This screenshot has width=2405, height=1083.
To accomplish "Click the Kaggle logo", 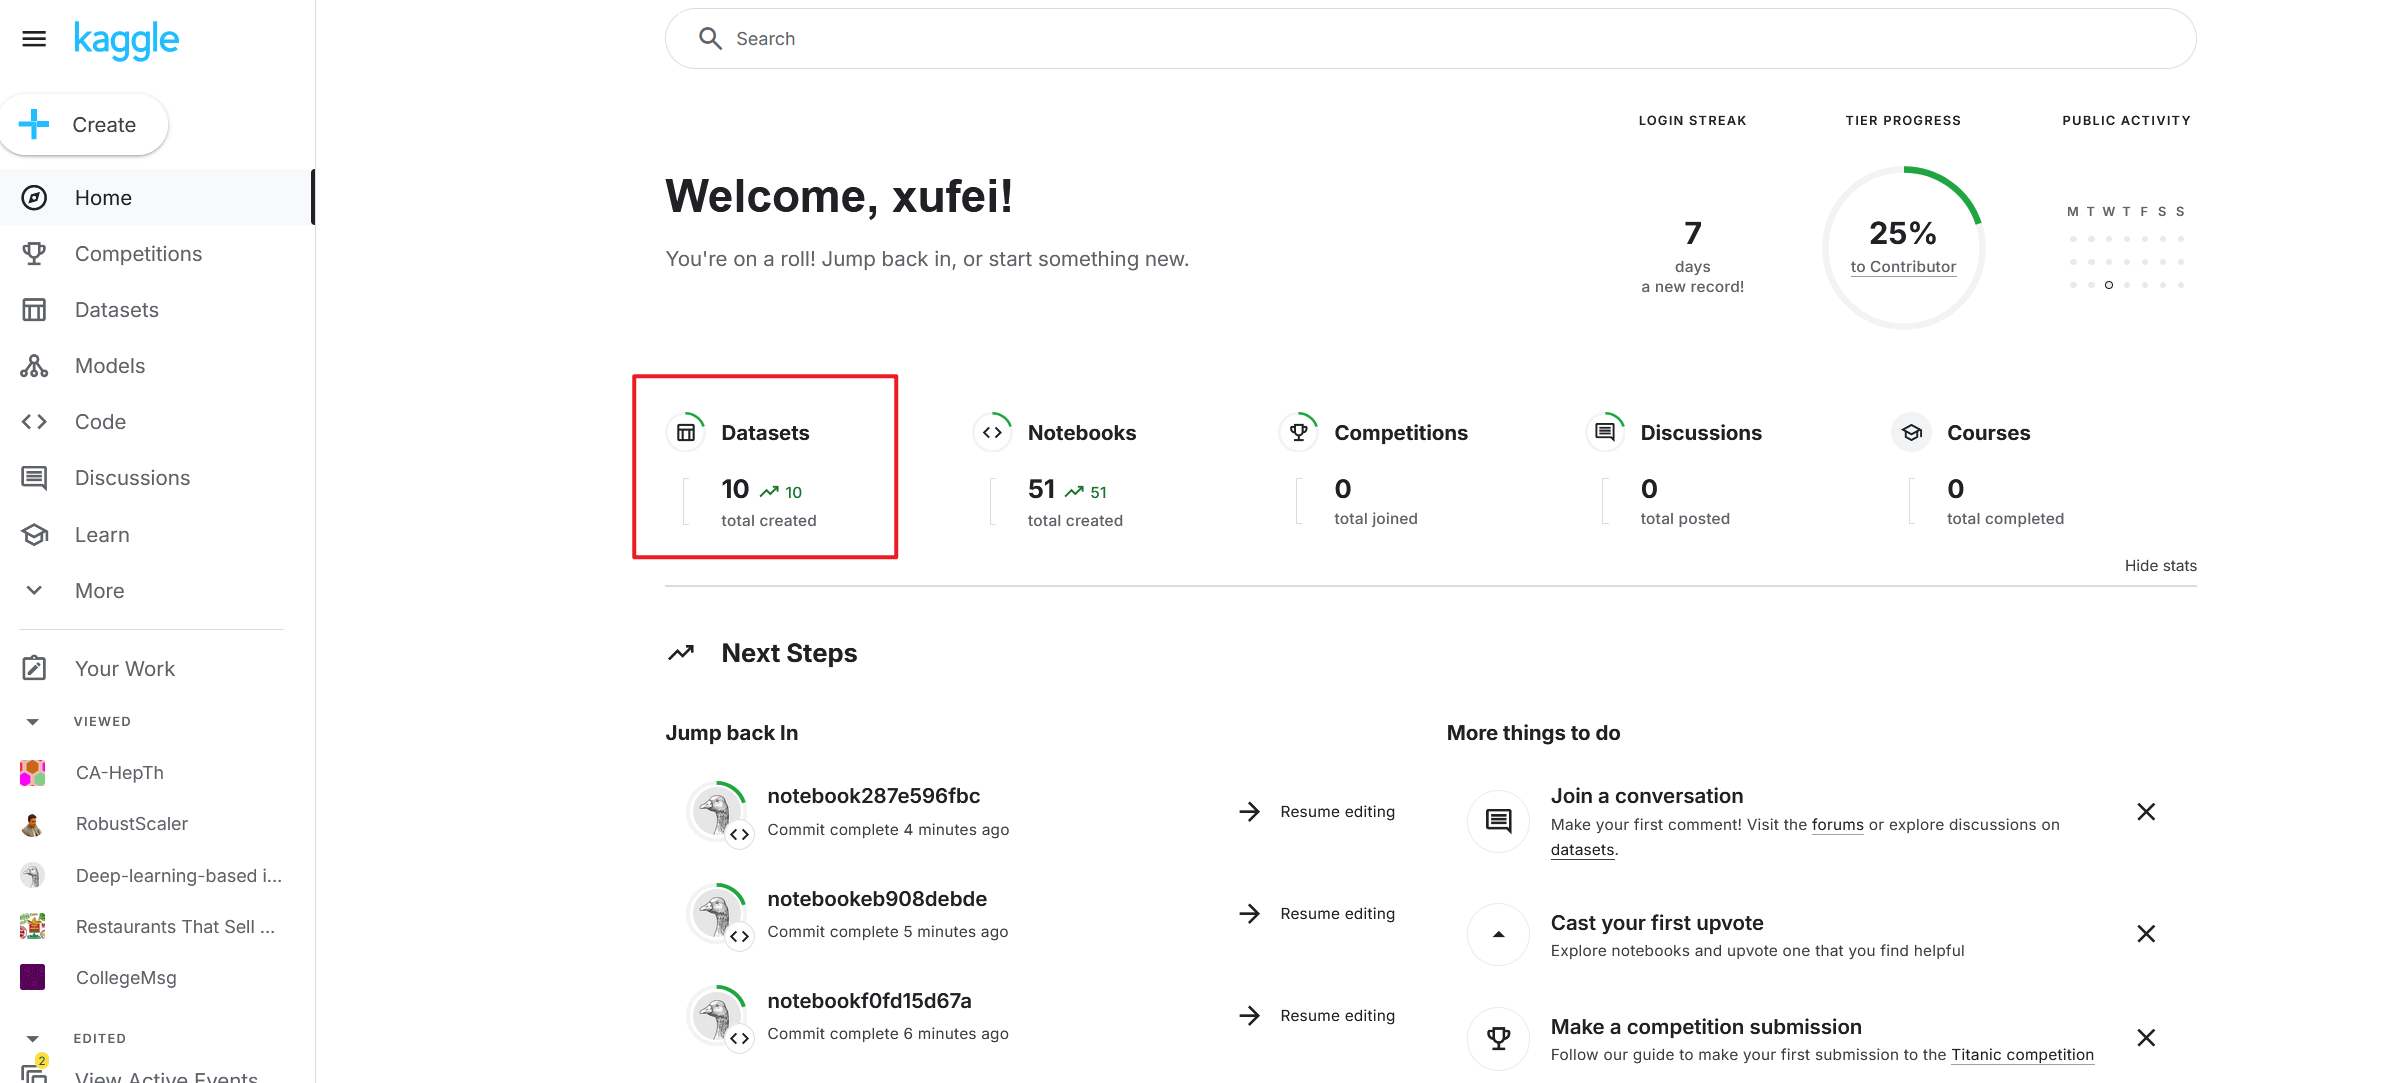I will pyautogui.click(x=126, y=40).
